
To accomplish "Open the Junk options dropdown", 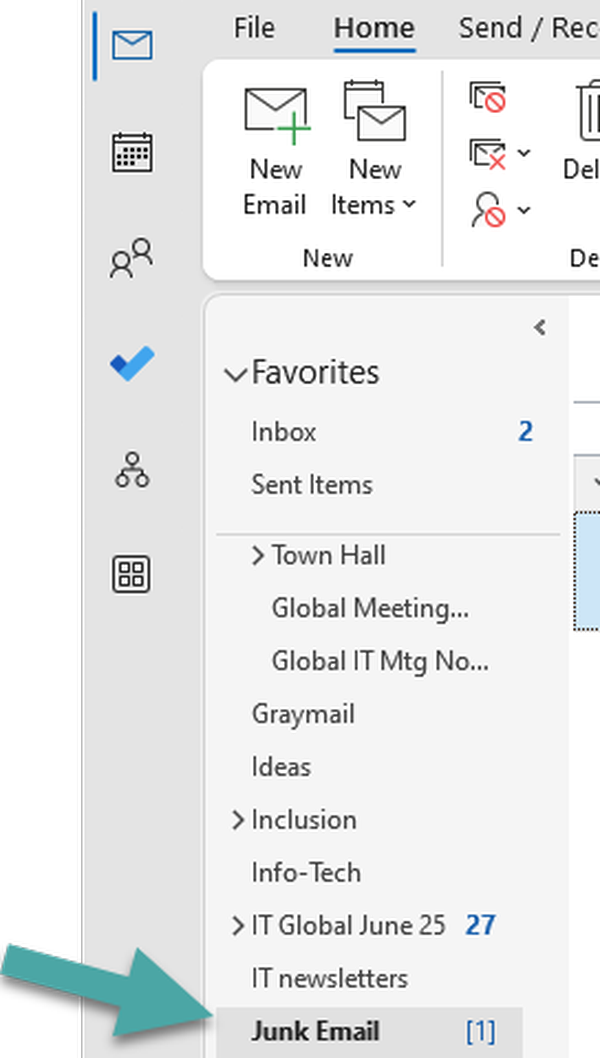I will 524,211.
